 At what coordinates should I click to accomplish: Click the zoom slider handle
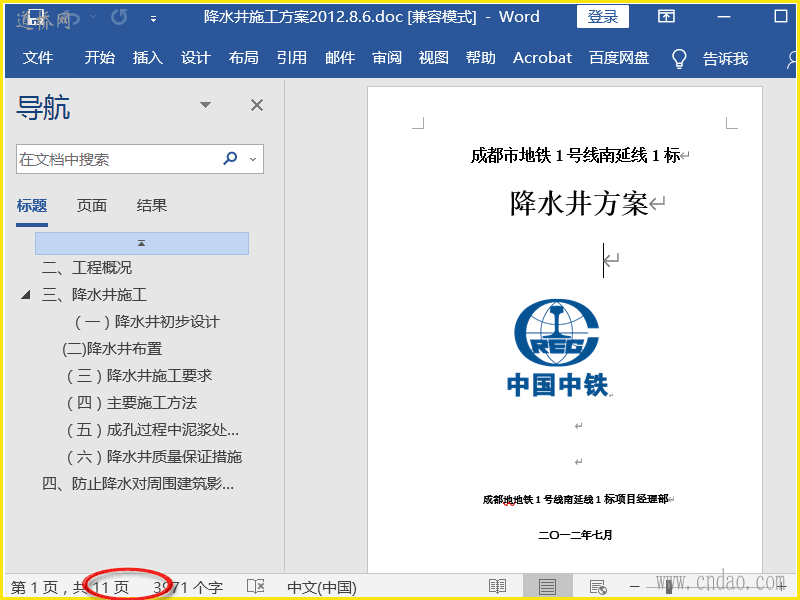tap(669, 587)
